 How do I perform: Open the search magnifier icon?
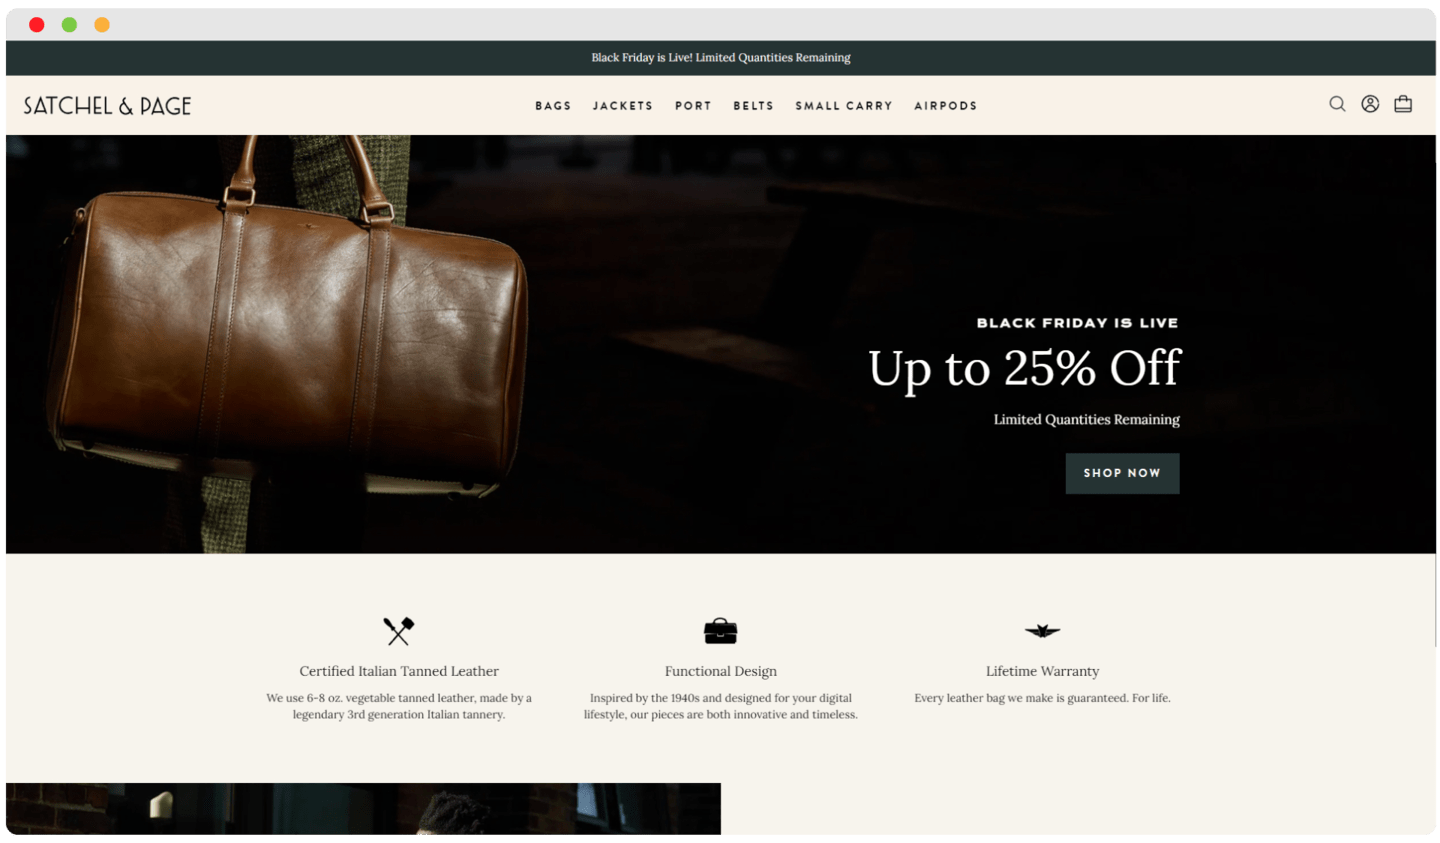tap(1336, 104)
